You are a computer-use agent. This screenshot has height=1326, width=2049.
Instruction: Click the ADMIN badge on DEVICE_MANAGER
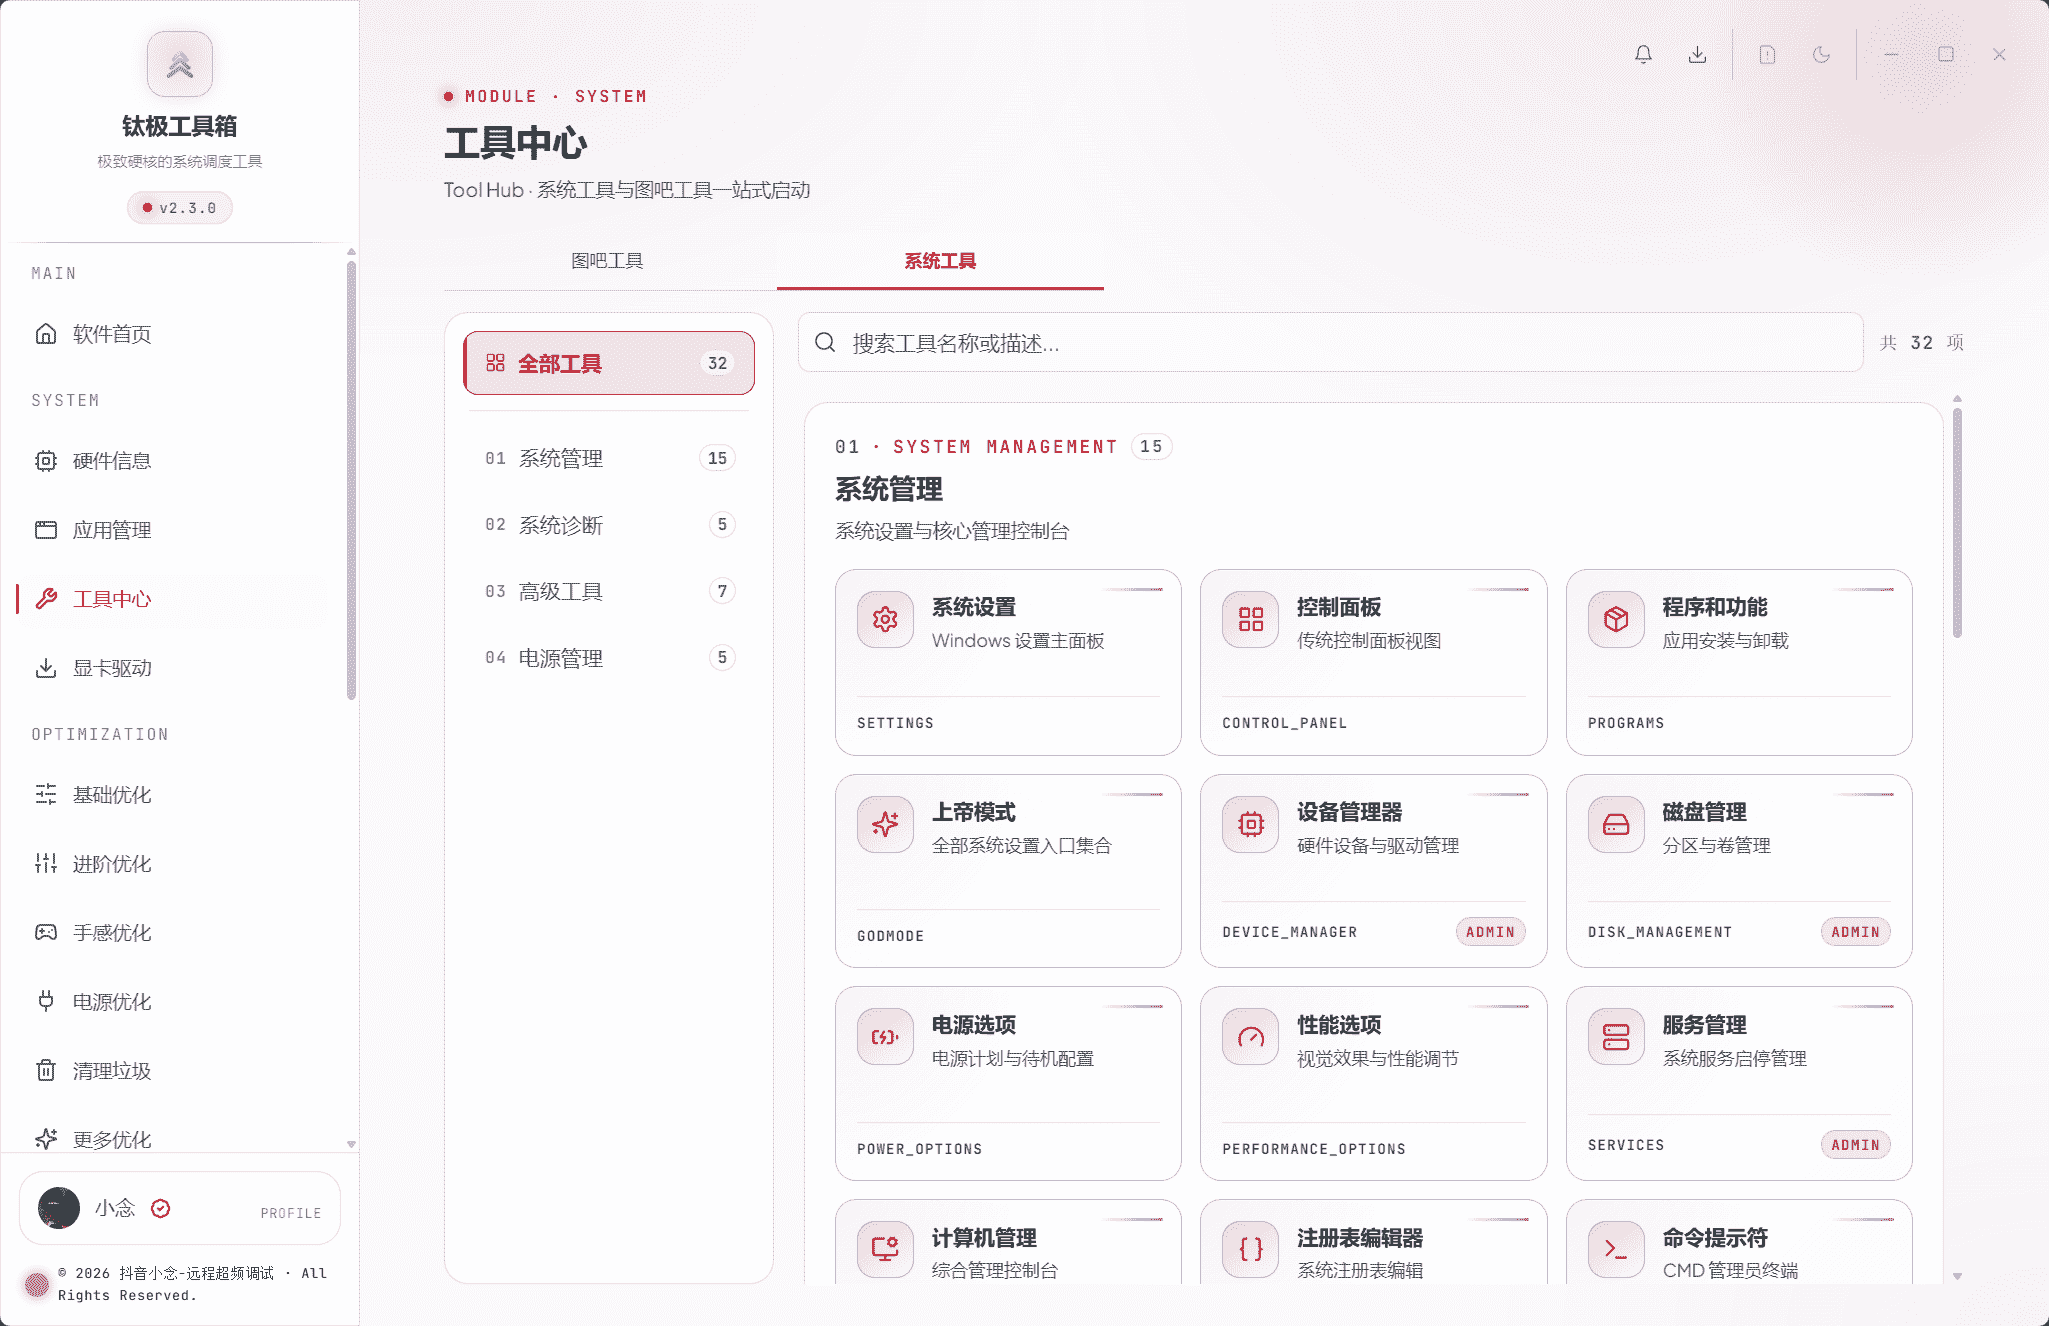click(1490, 932)
